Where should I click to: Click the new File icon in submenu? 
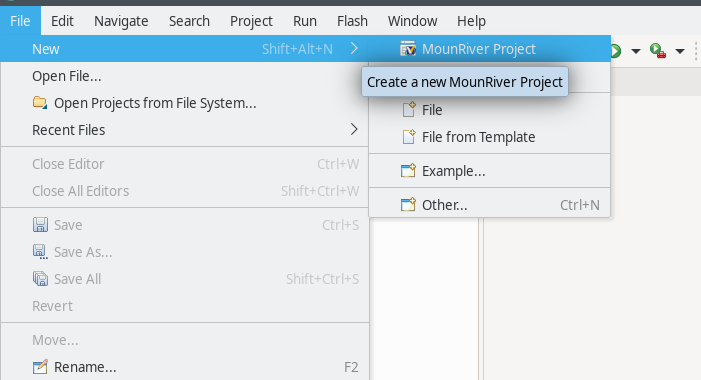click(x=409, y=110)
